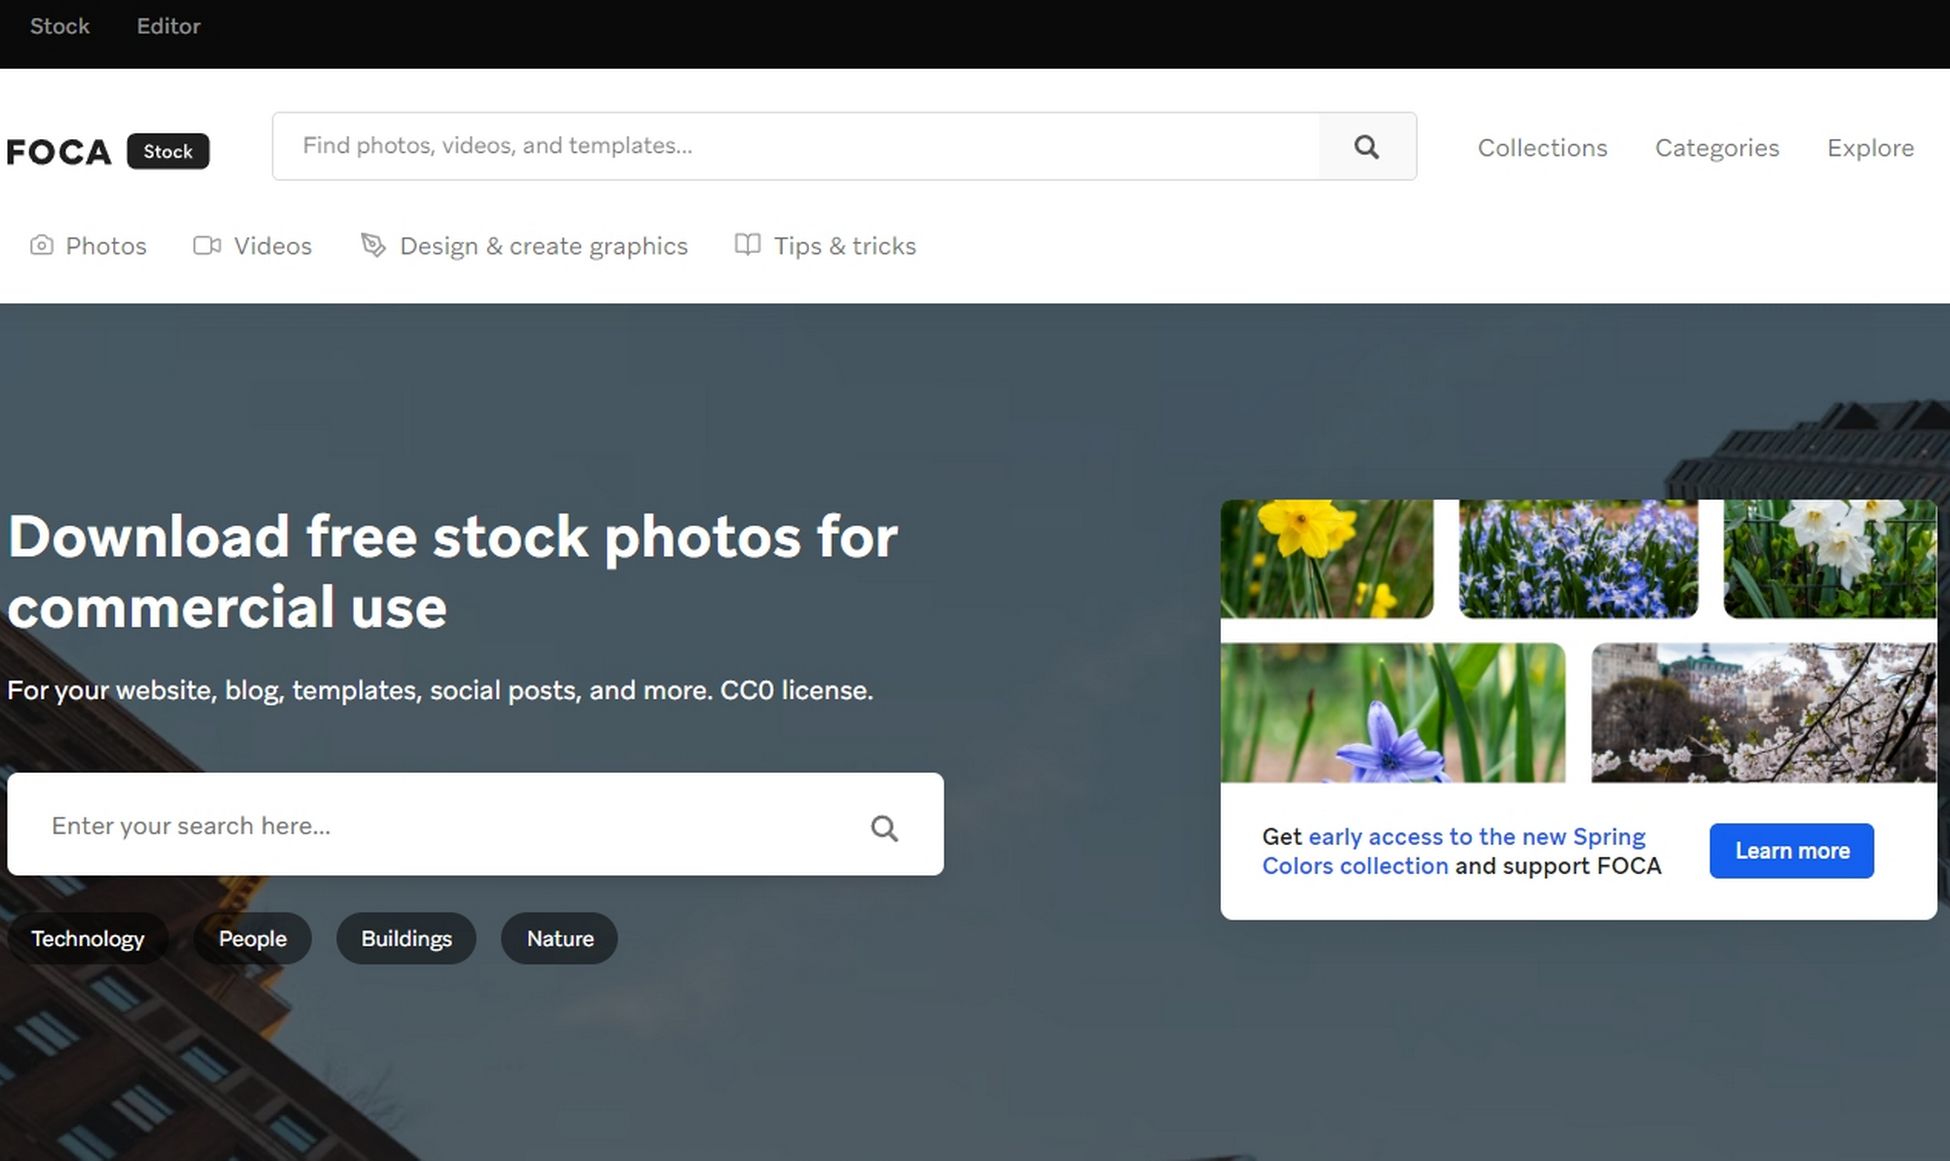This screenshot has width=1950, height=1161.
Task: Go to the Photos section
Action: tap(88, 246)
